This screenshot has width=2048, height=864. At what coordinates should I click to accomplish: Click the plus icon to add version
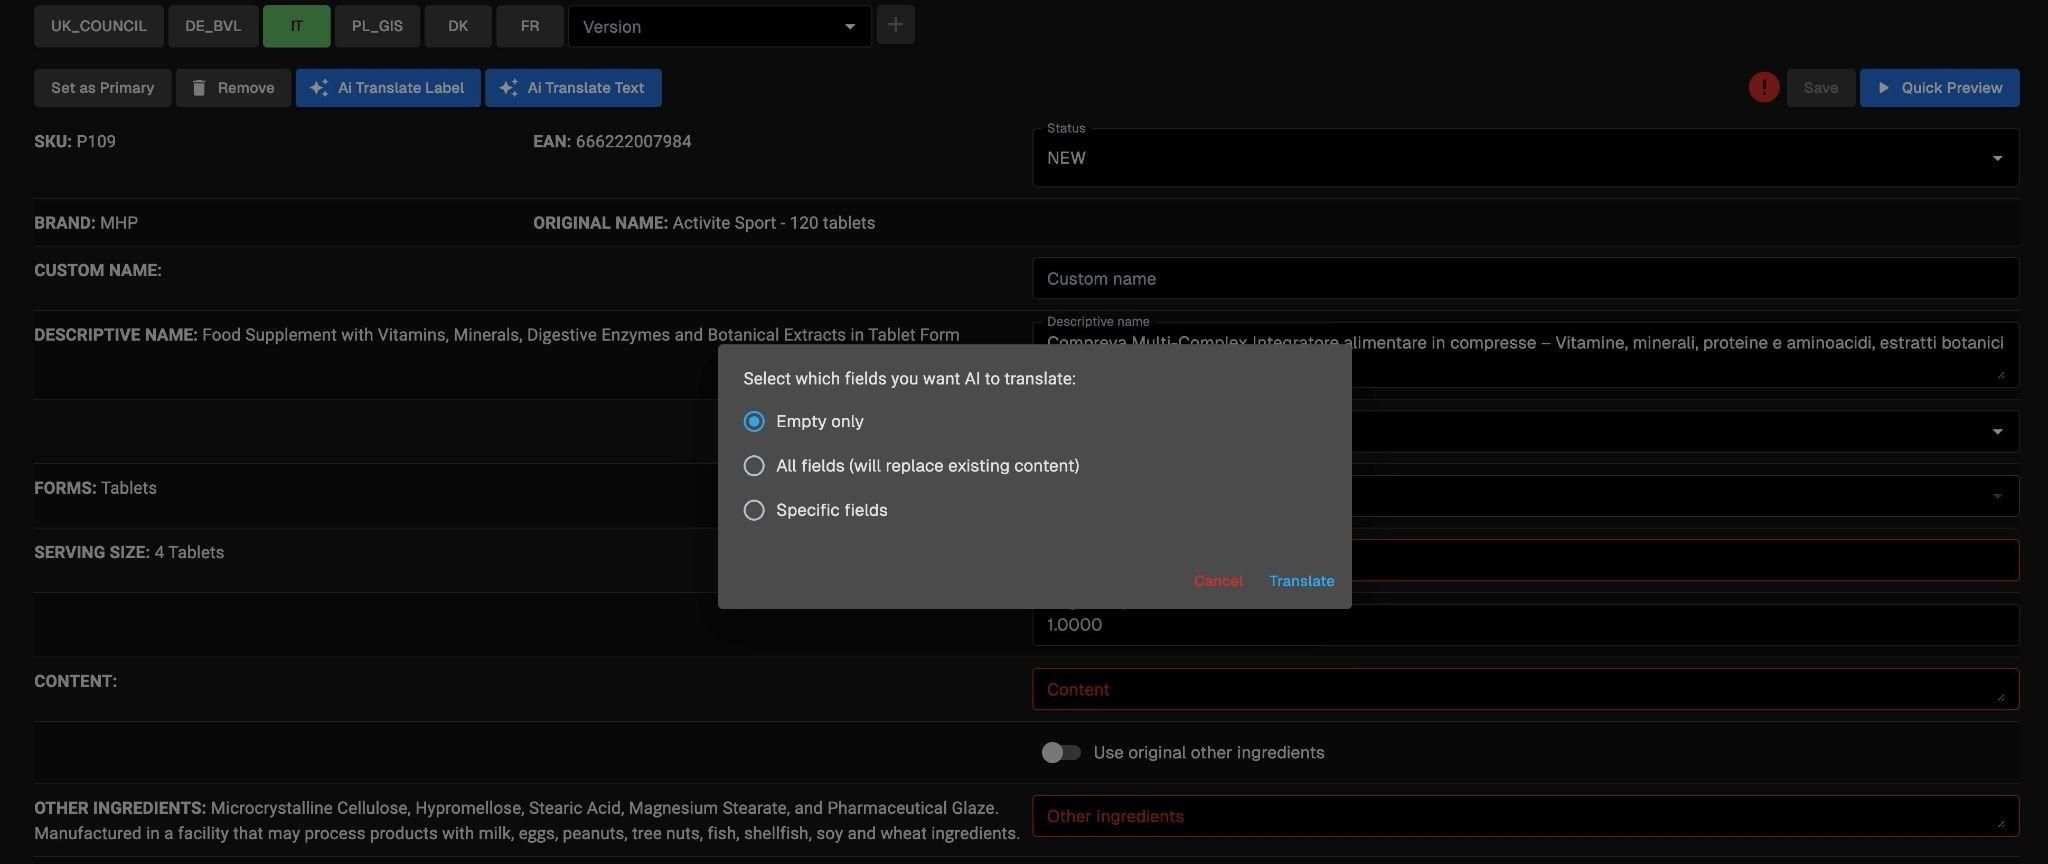(x=895, y=26)
